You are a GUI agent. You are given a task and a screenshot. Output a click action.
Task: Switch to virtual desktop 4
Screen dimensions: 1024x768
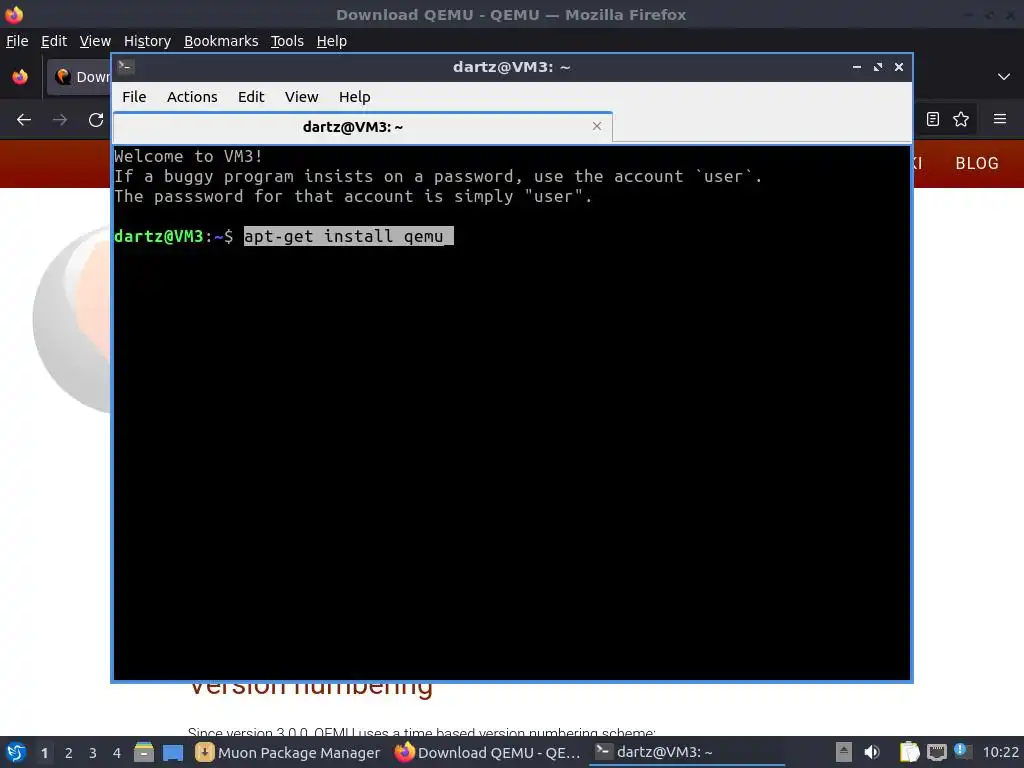(117, 753)
